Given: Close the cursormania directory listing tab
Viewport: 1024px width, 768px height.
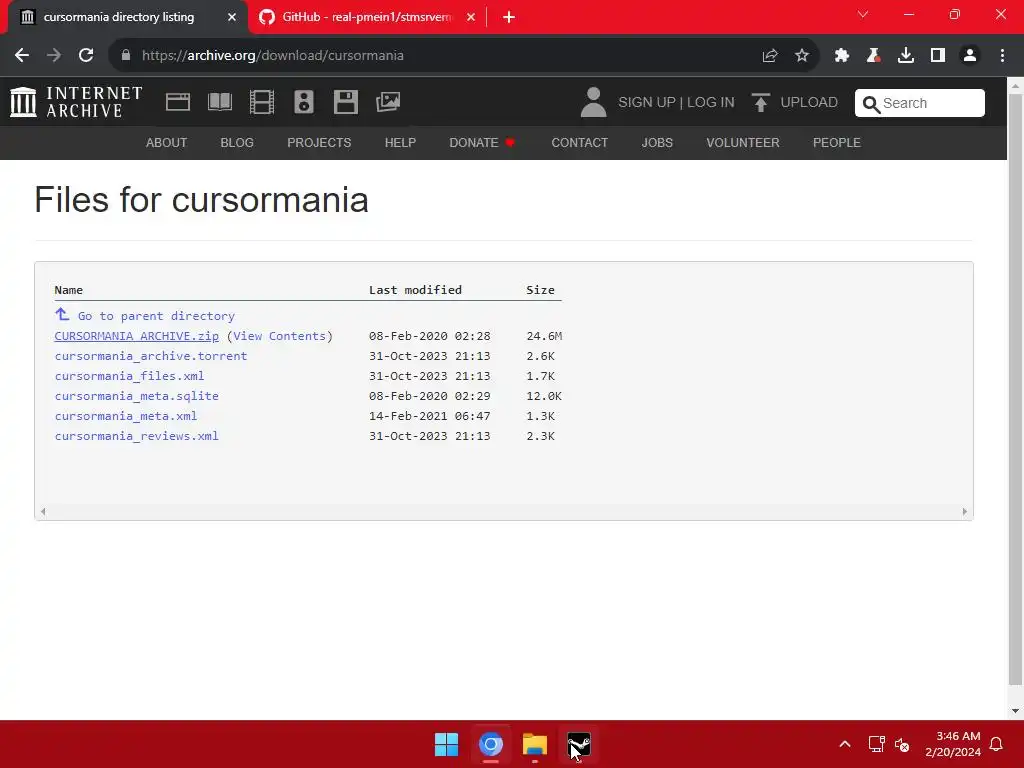Looking at the screenshot, I should 232,17.
